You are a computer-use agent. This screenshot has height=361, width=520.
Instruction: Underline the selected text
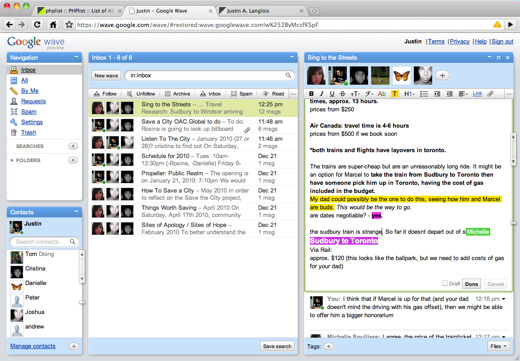click(x=332, y=94)
